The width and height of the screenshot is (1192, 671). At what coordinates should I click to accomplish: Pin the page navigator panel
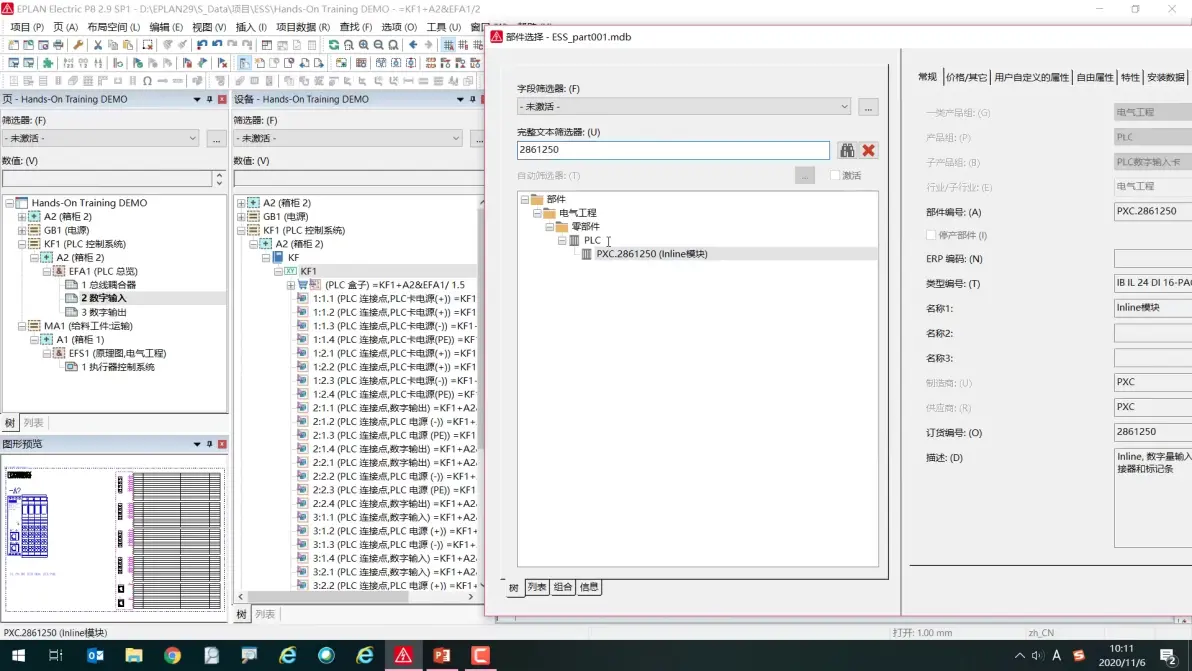[209, 100]
